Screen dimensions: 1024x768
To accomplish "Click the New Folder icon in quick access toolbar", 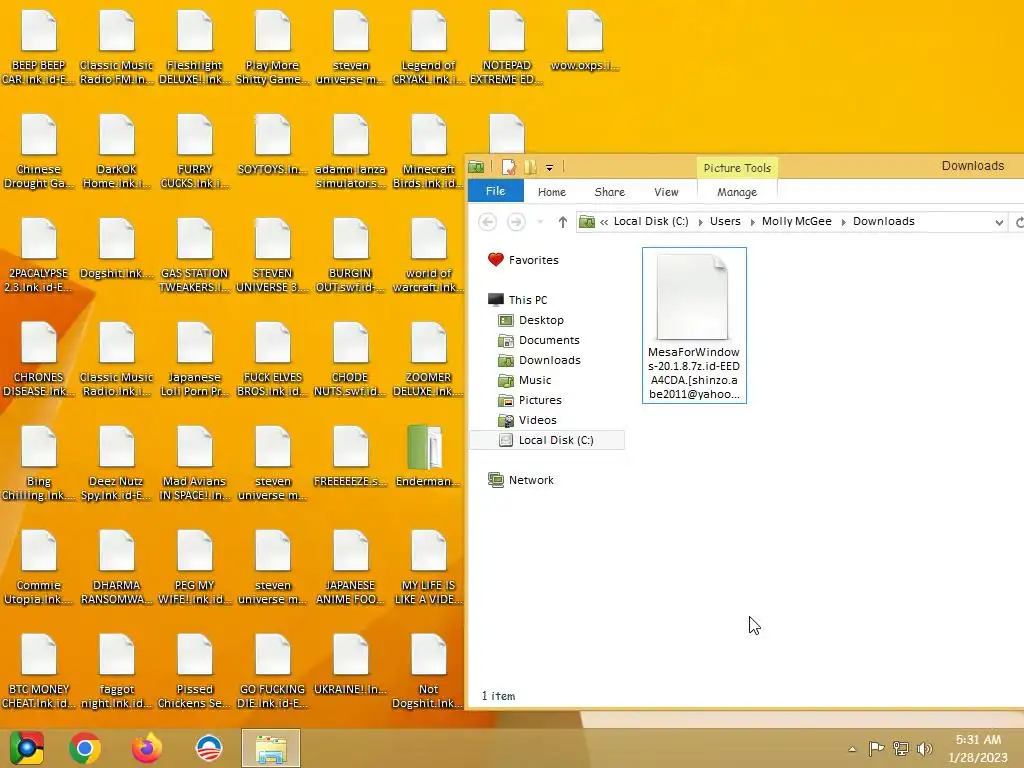I will click(x=530, y=167).
